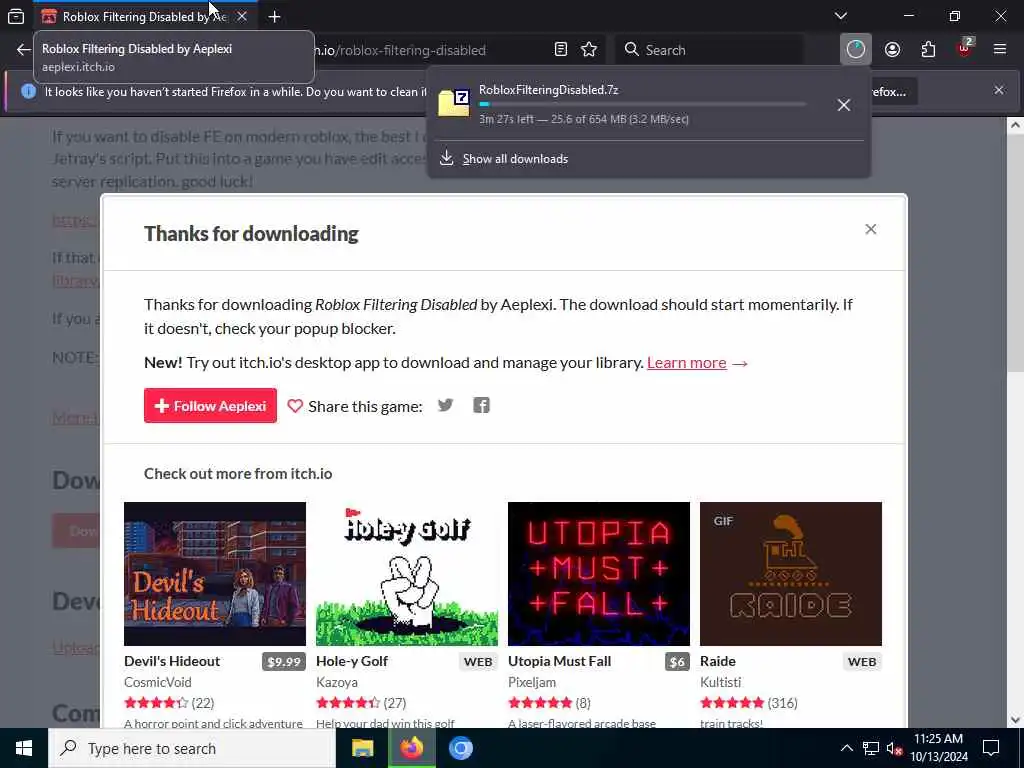Open the blue circular taskbar app
The image size is (1024, 768).
[x=460, y=748]
